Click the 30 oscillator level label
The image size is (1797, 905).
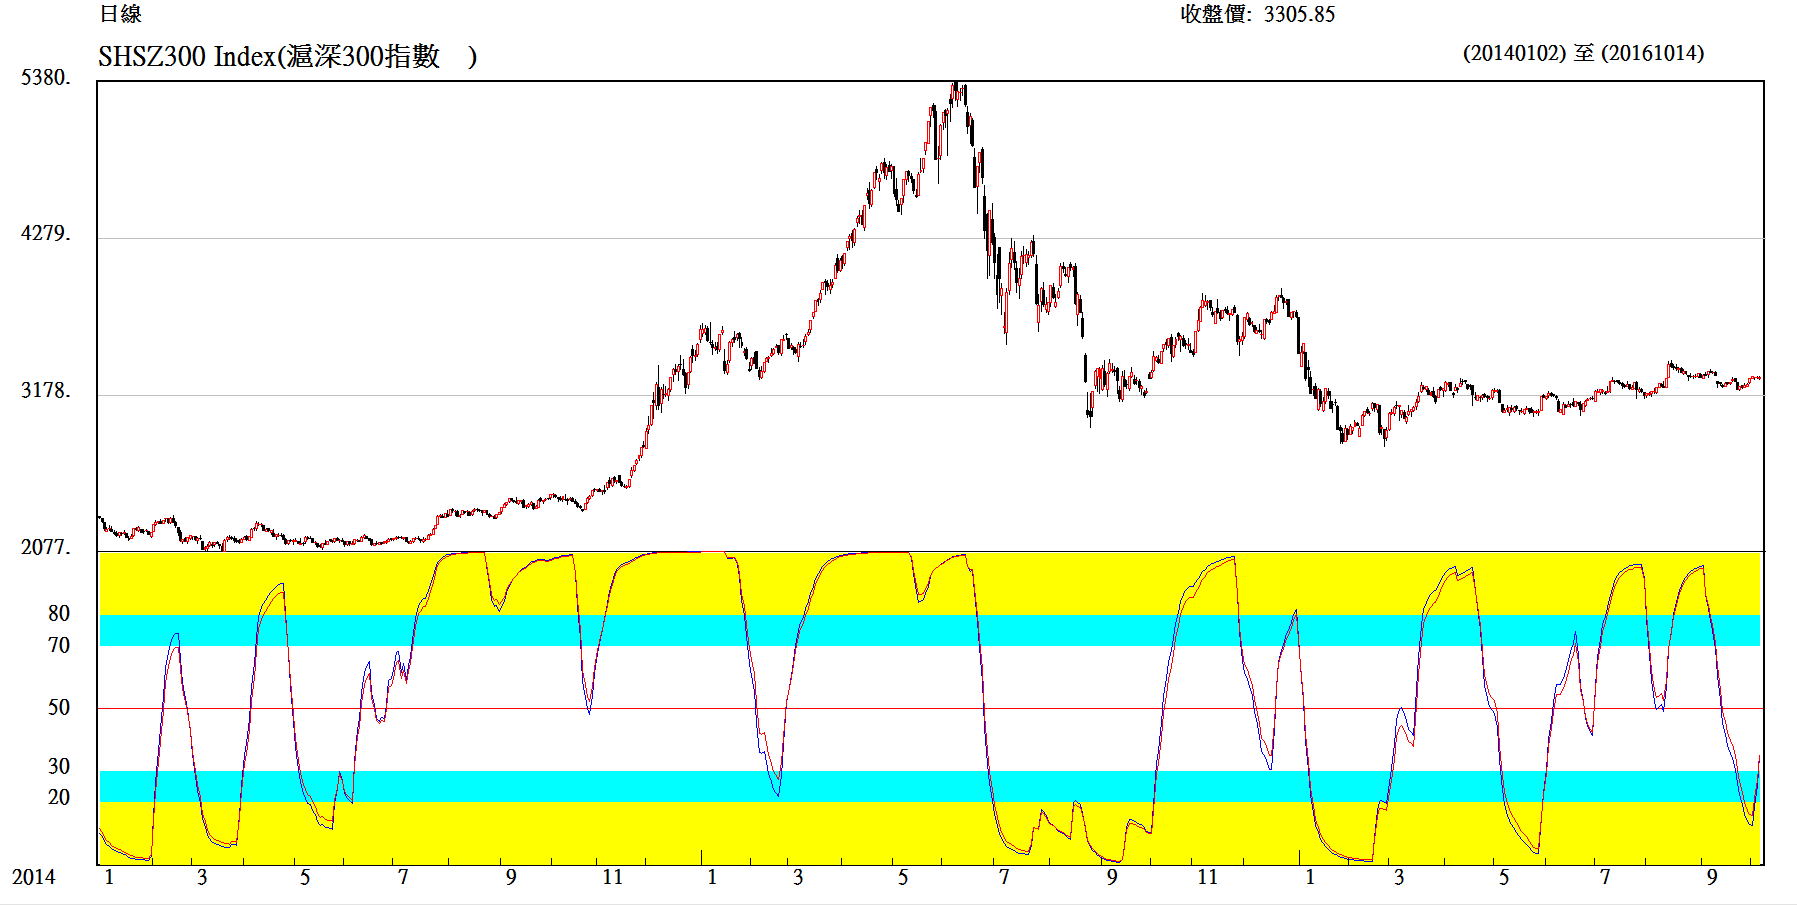tap(59, 766)
